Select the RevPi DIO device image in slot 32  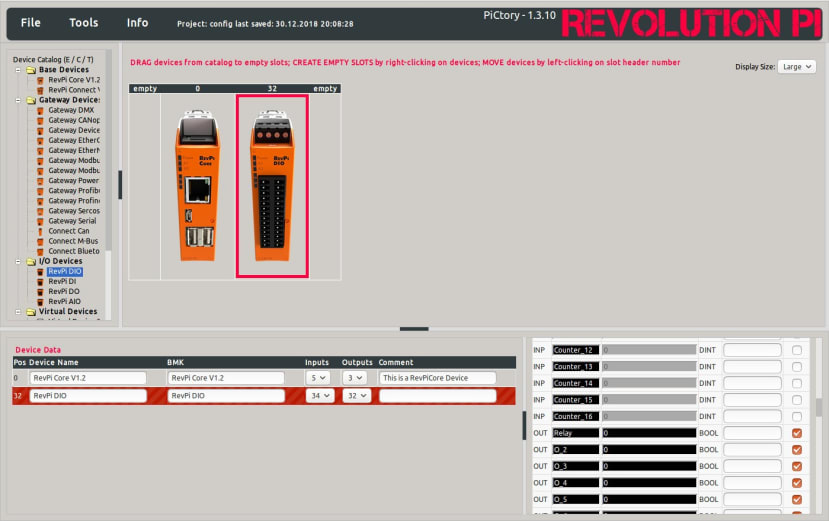point(272,186)
